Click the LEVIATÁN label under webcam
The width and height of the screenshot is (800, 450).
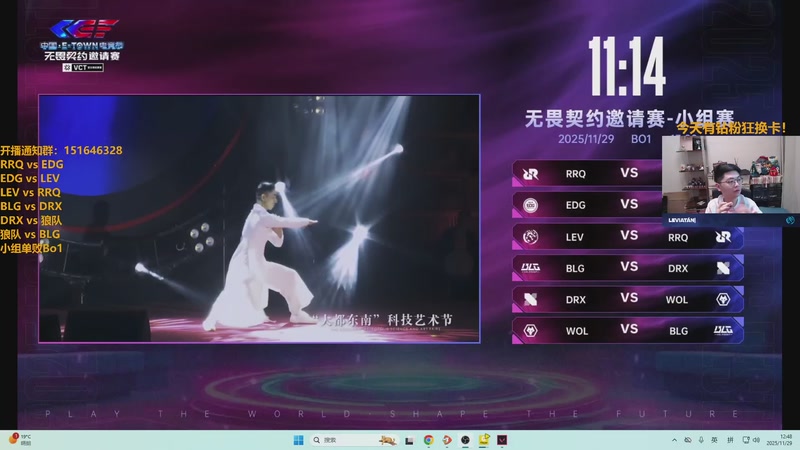[x=682, y=220]
